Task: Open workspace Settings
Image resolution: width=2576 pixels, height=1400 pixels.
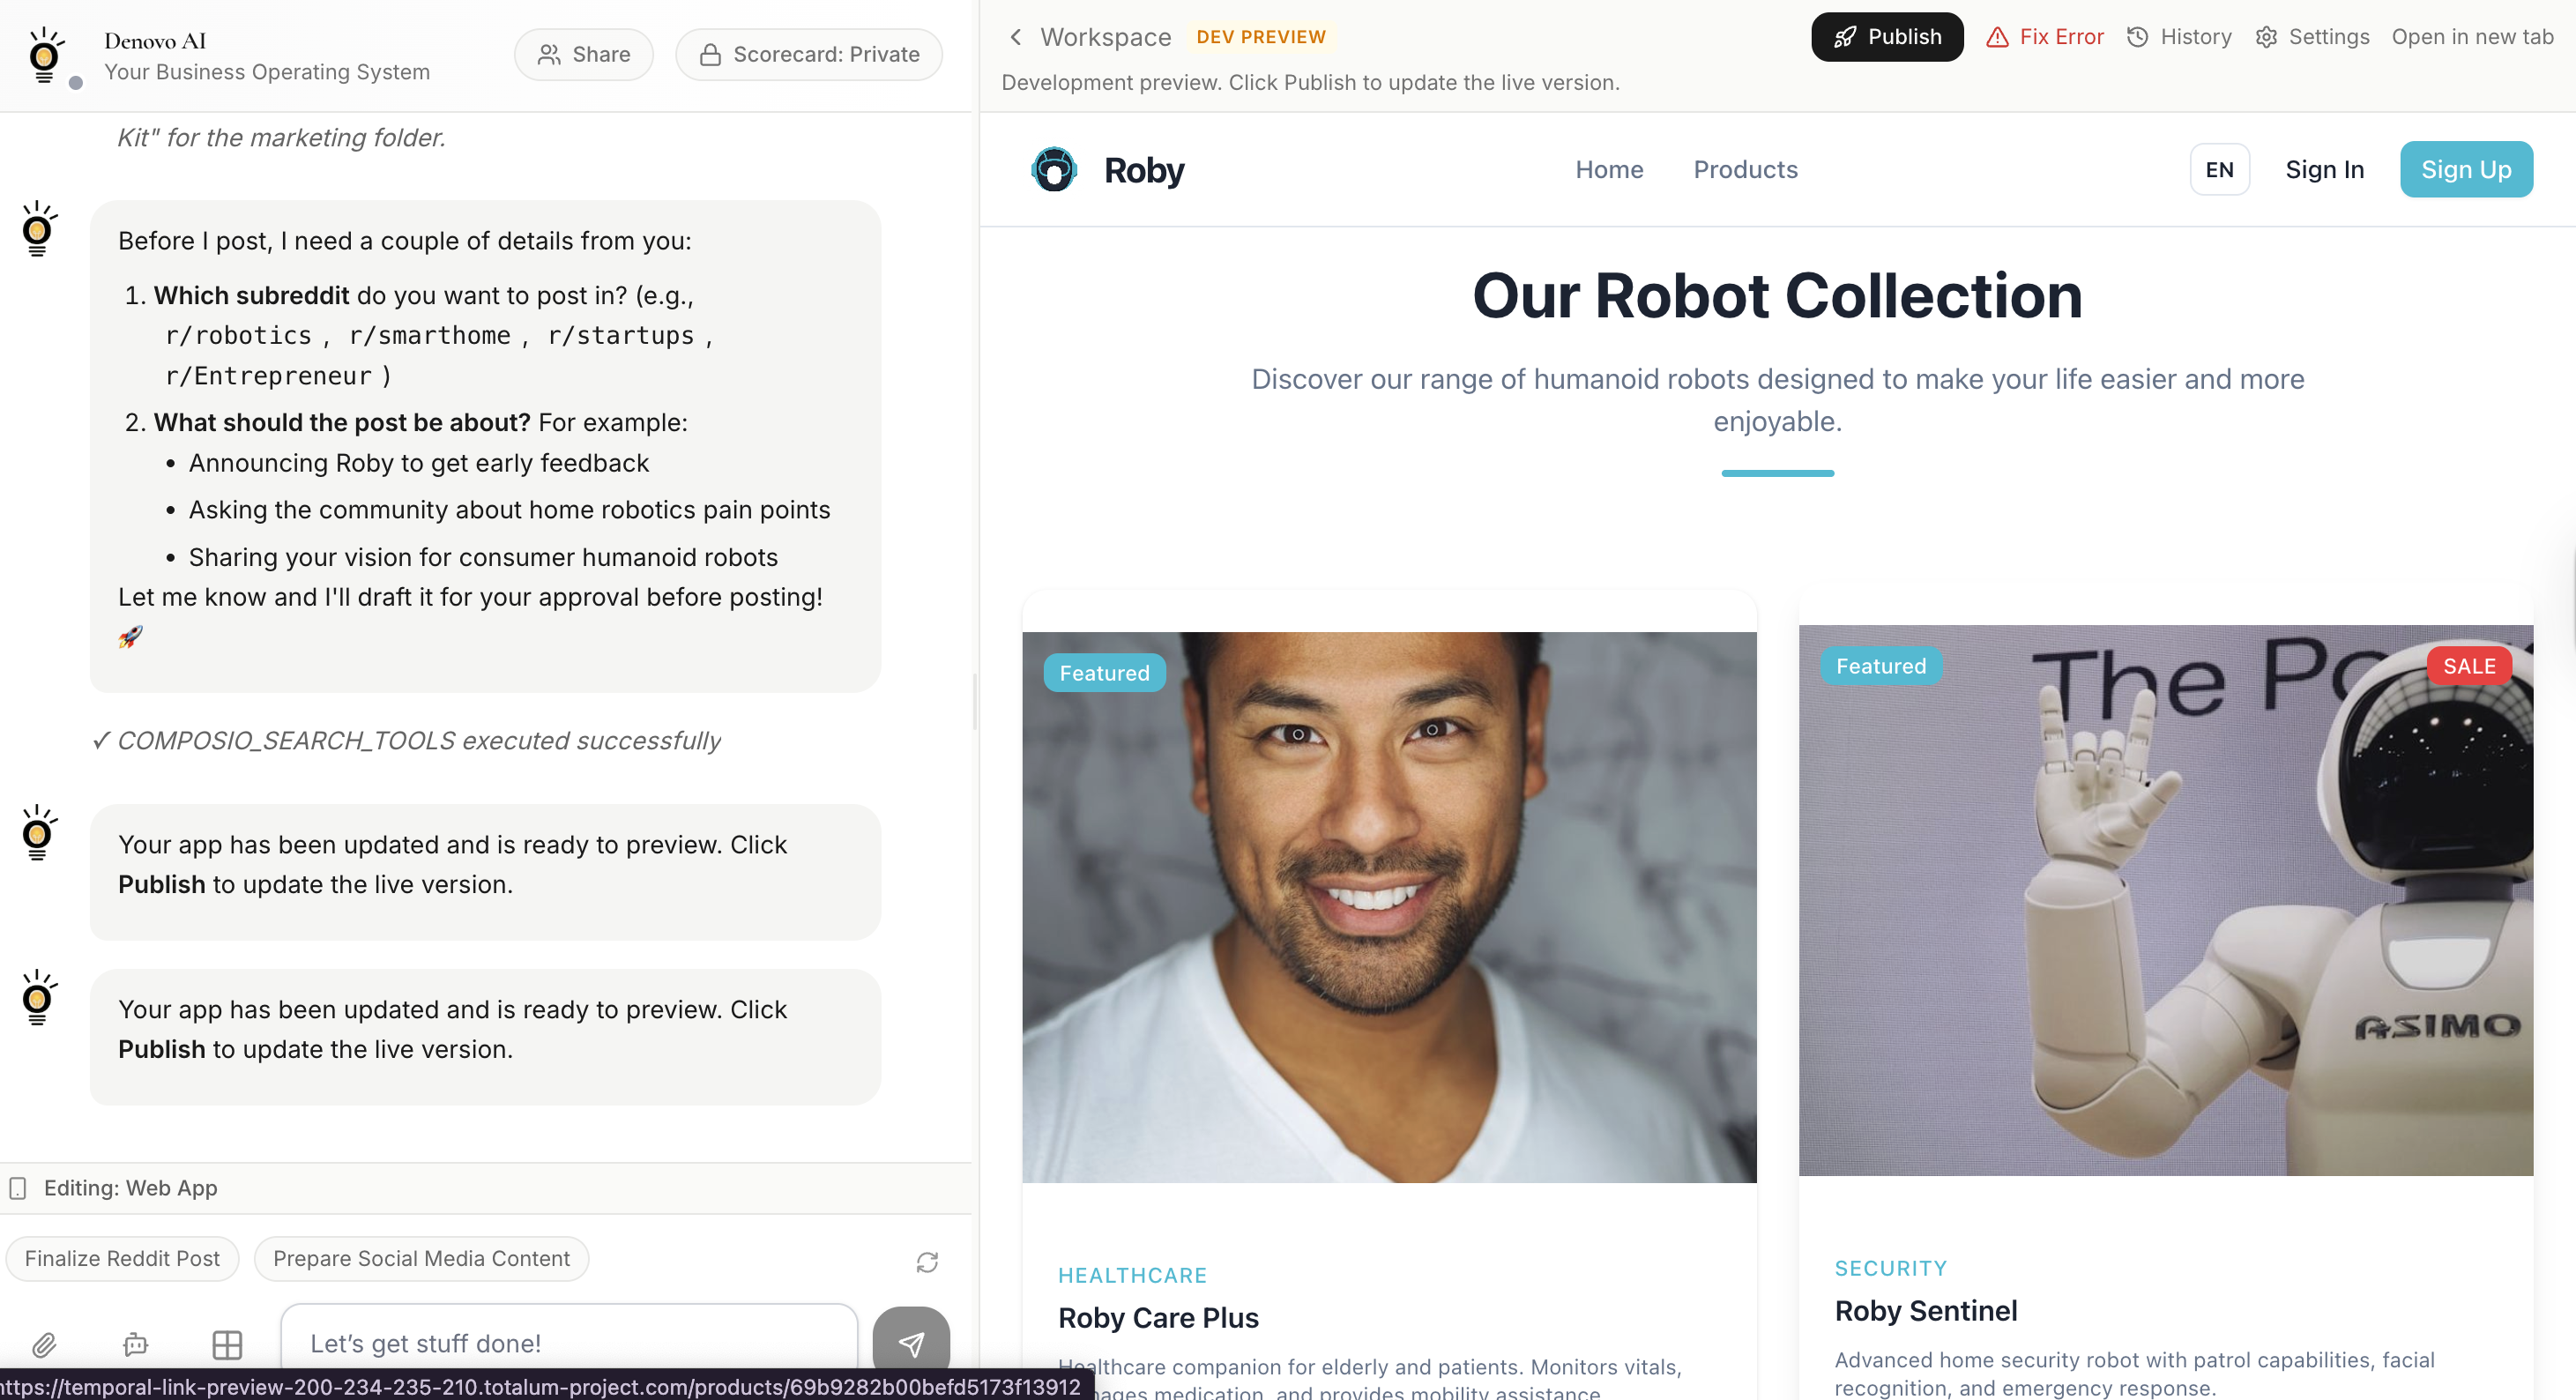Action: pyautogui.click(x=2312, y=37)
